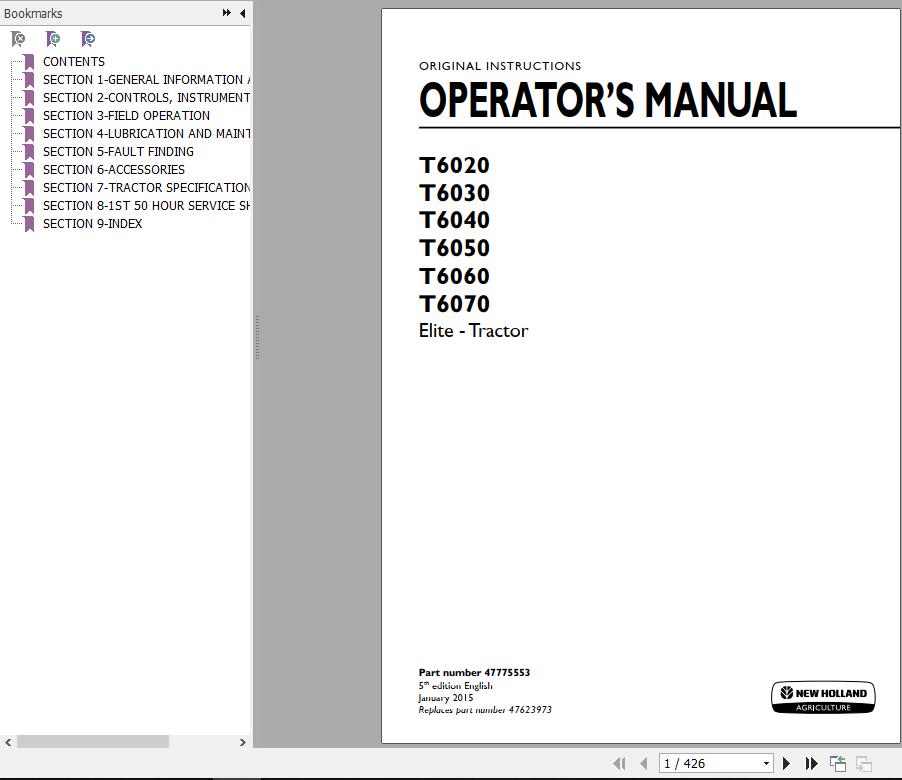The height and width of the screenshot is (780, 902).
Task: Click the add new bookmark icon
Action: click(53, 39)
